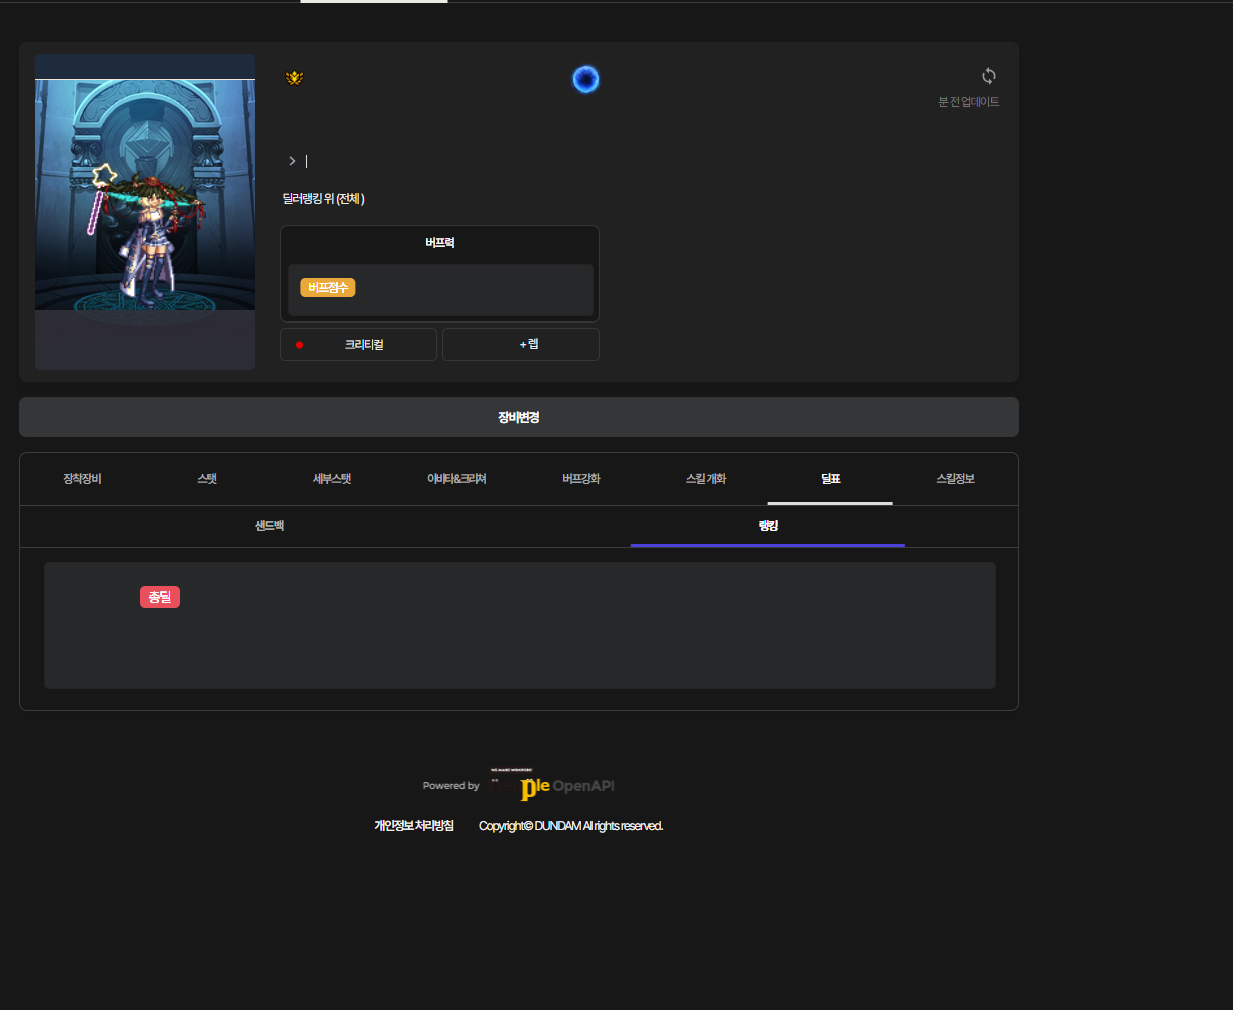Open the 장착장비 tab
This screenshot has width=1233, height=1010.
pyautogui.click(x=82, y=479)
